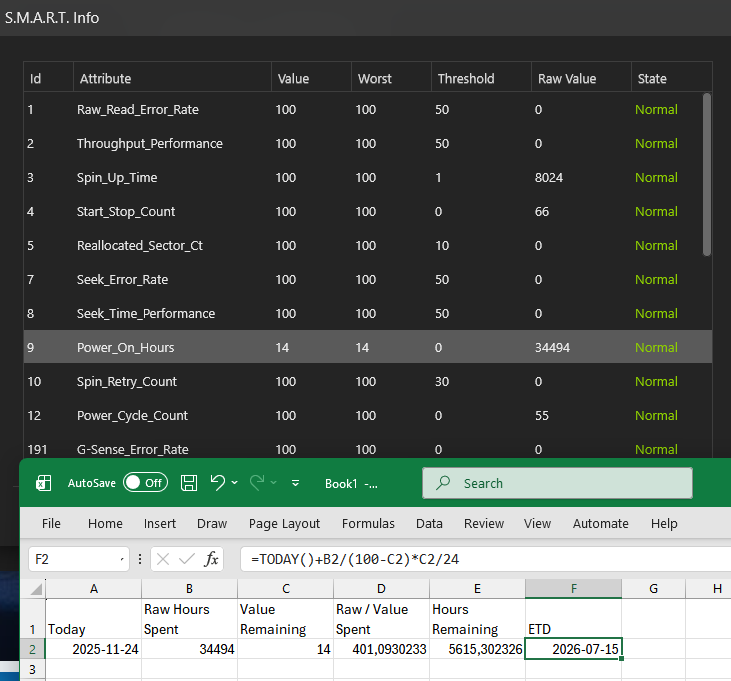Screen dimensions: 731x681
Task: Select column C header
Action: point(286,589)
